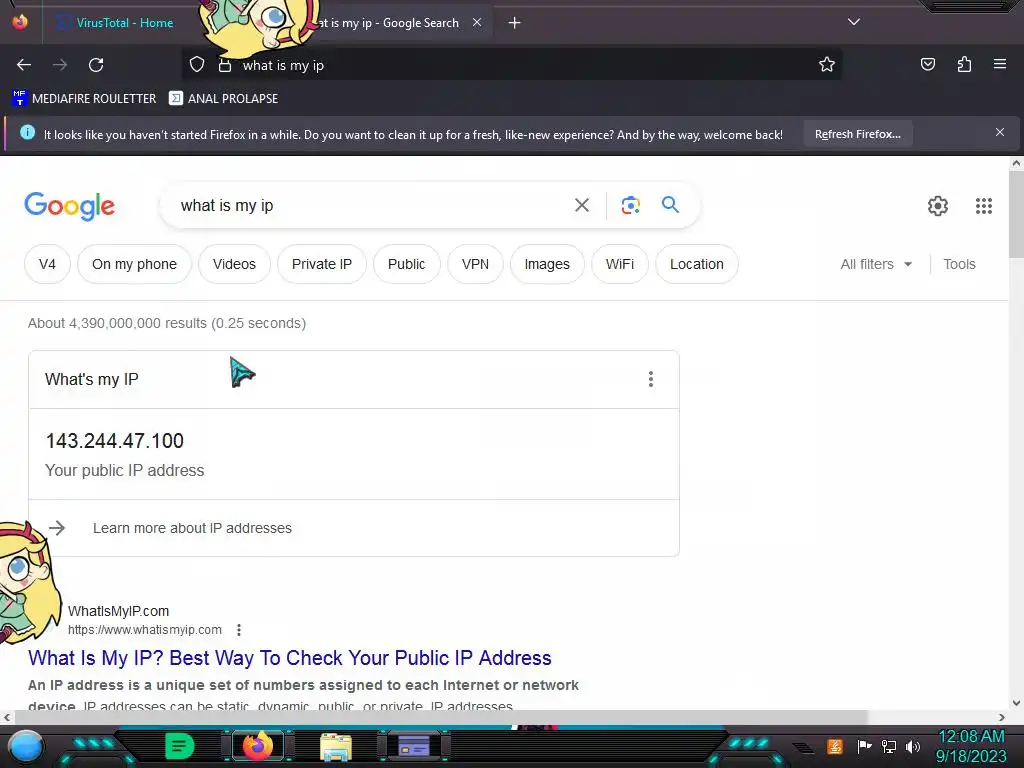Open the ANAL PROLAPSE bookmark

pyautogui.click(x=223, y=99)
